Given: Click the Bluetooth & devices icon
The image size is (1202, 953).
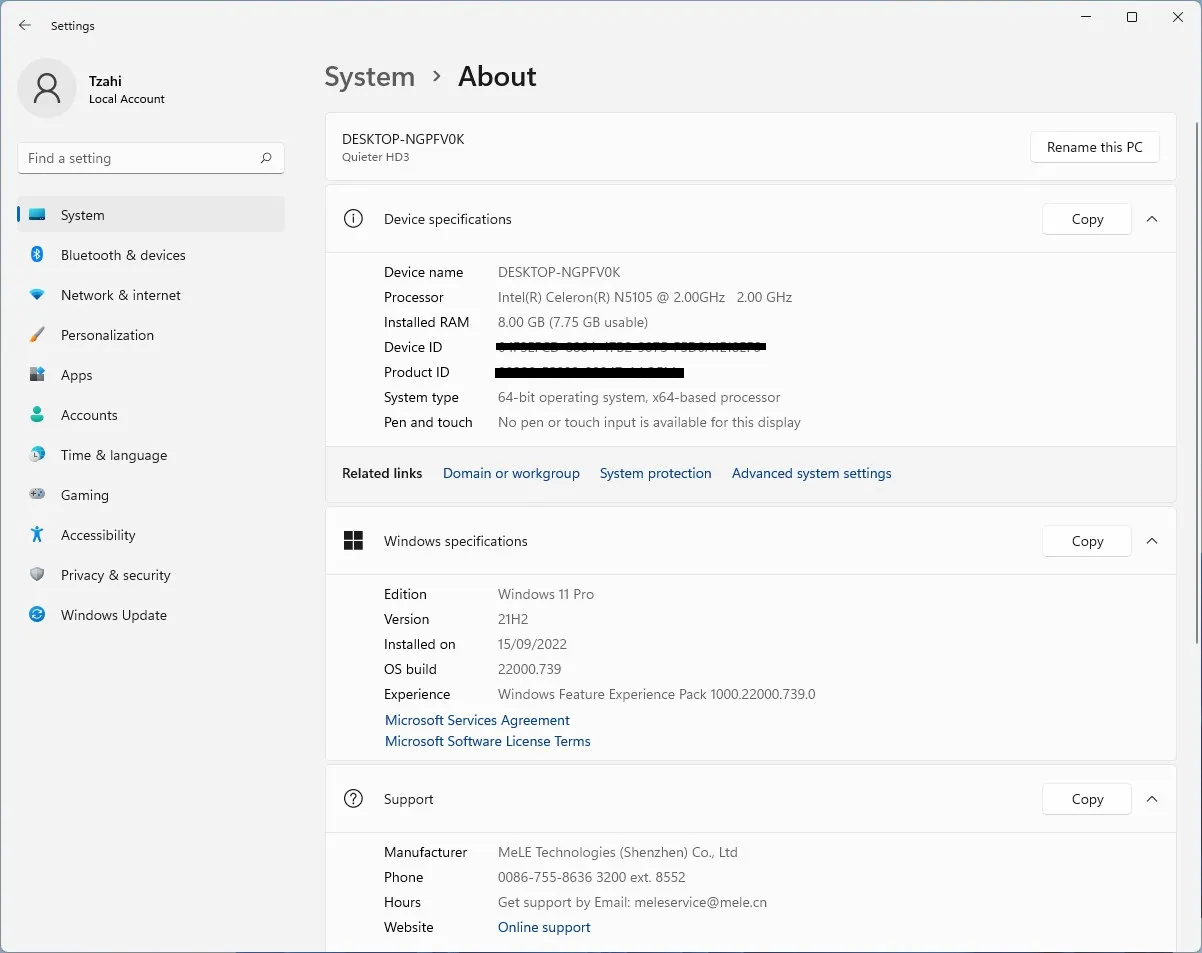Looking at the screenshot, I should tap(37, 255).
